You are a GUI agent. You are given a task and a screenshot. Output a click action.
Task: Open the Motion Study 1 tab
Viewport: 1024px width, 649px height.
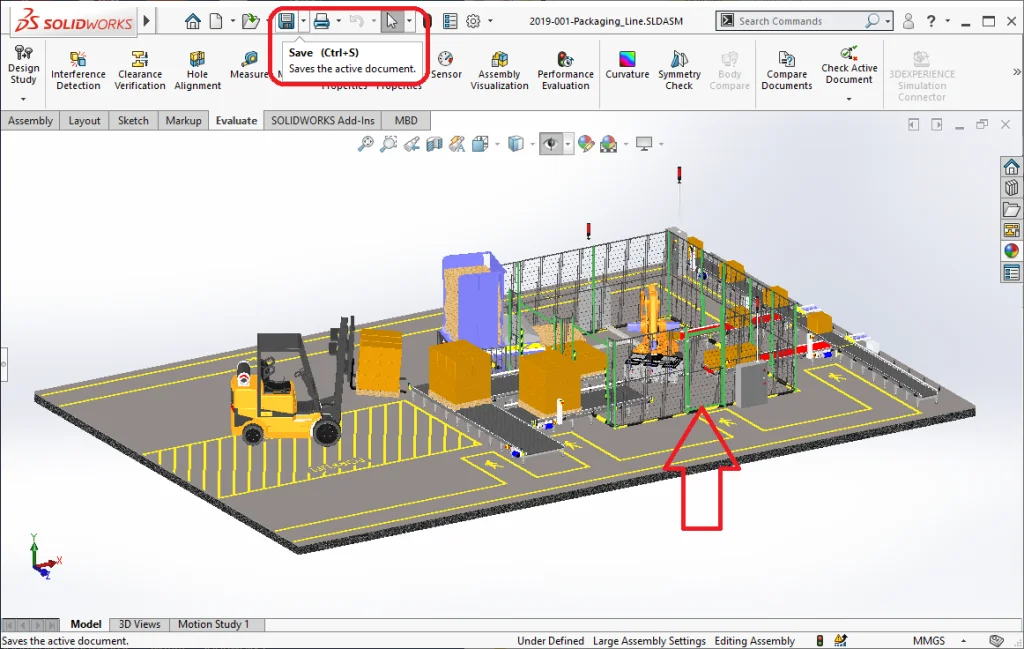(x=213, y=624)
